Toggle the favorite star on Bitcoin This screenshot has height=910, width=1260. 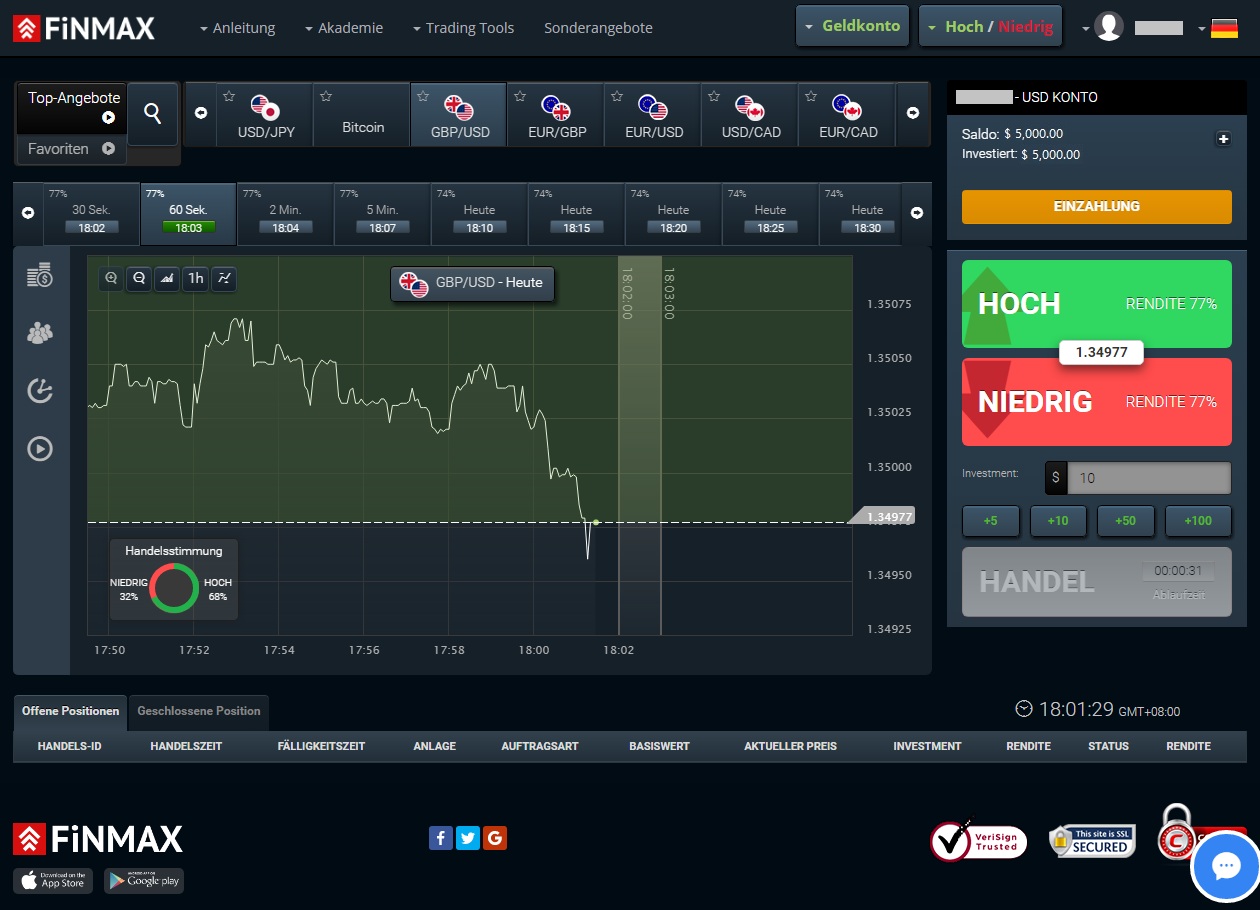tap(326, 97)
